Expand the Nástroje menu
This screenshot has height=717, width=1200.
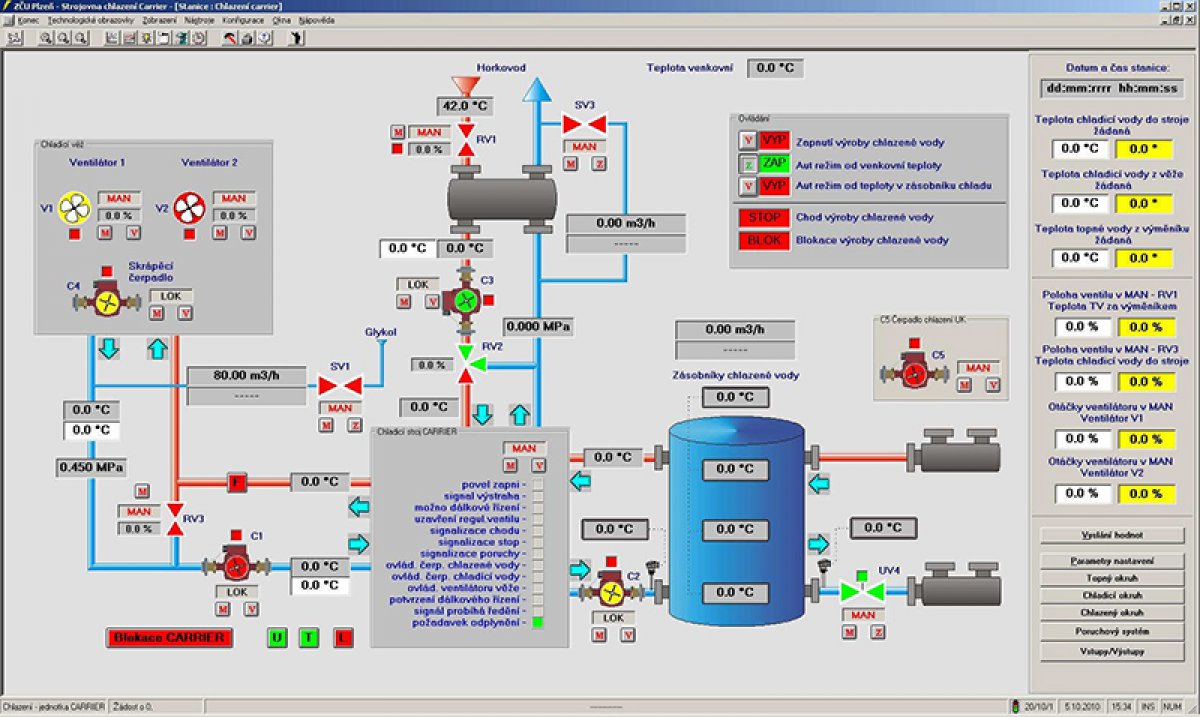pos(199,19)
